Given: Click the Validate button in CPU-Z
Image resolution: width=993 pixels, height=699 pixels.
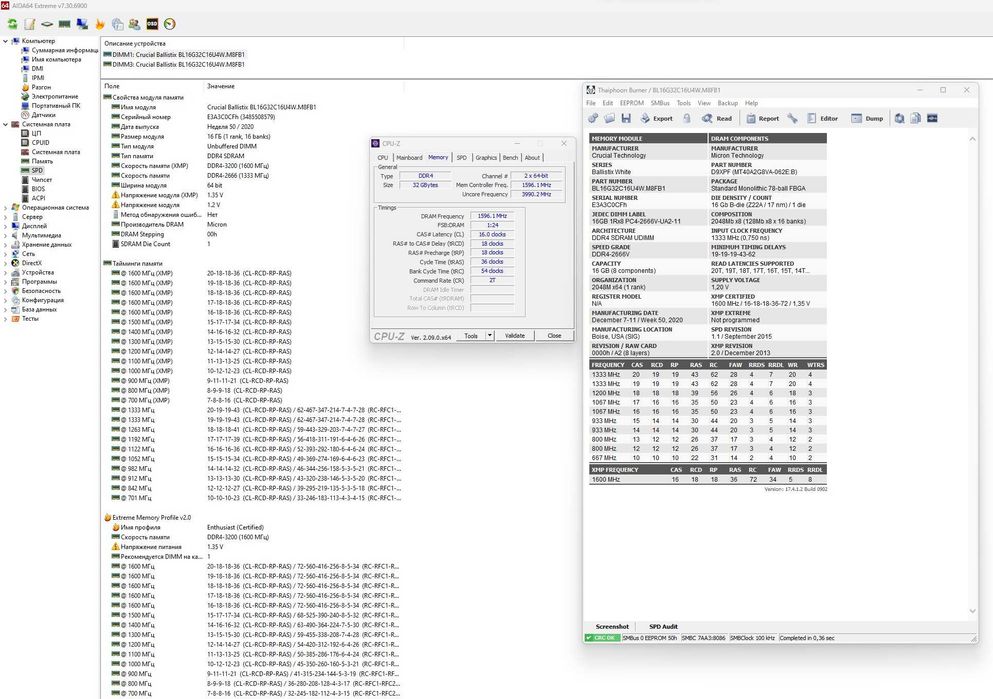Looking at the screenshot, I should click(514, 336).
